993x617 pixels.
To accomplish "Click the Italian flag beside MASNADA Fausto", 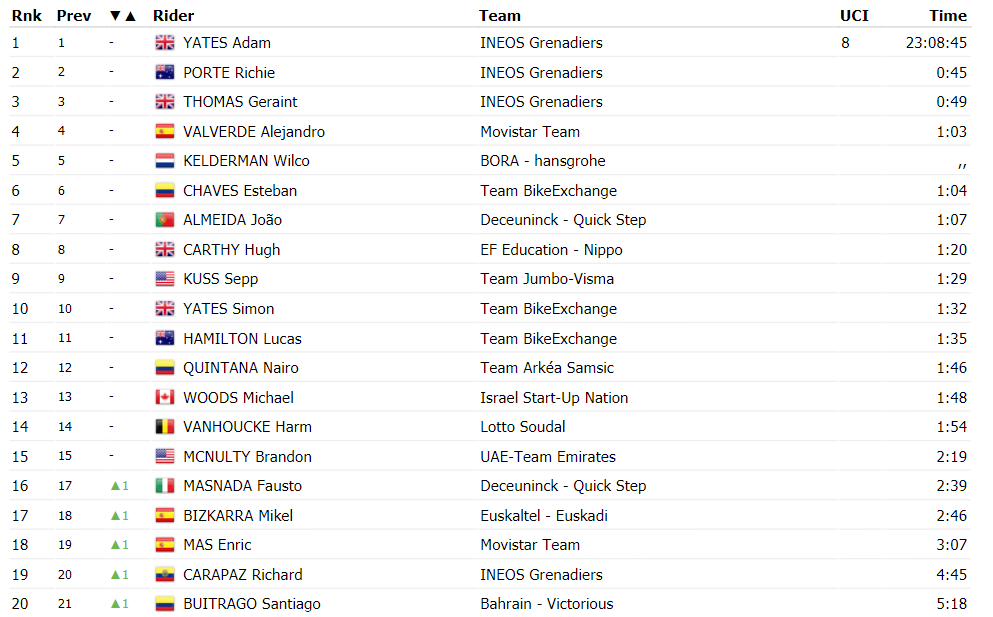I will click(165, 486).
